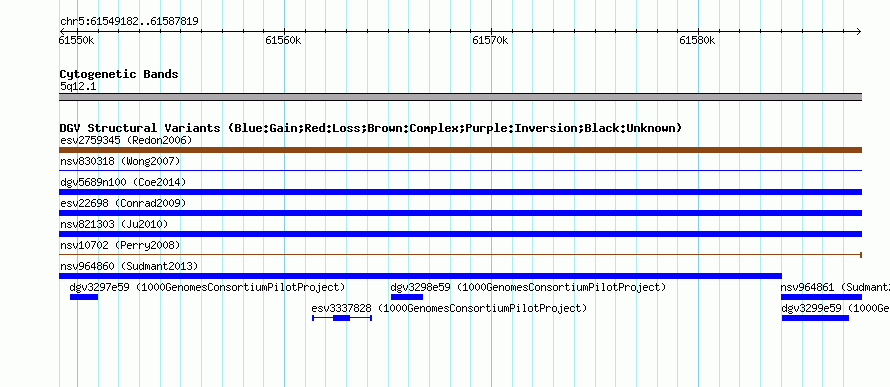Click the gray 5q12.1 cytogenetic band bar

tap(460, 97)
